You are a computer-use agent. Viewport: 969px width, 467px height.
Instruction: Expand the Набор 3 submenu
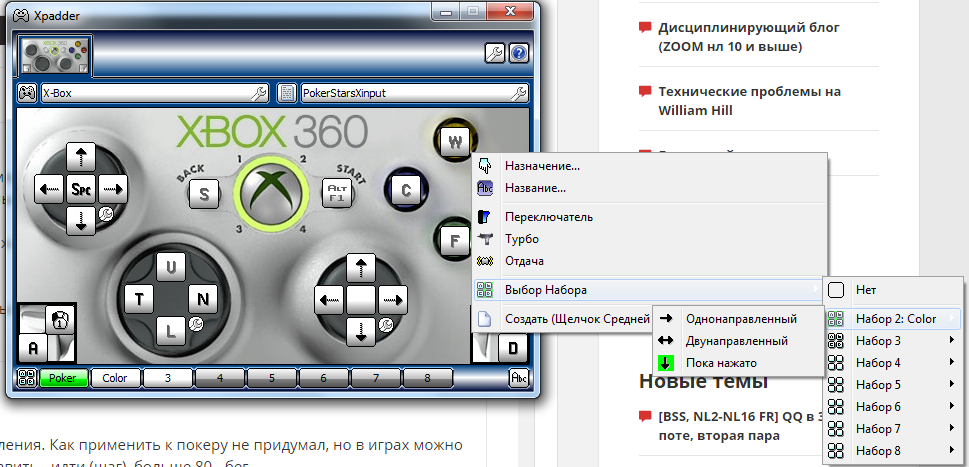894,340
